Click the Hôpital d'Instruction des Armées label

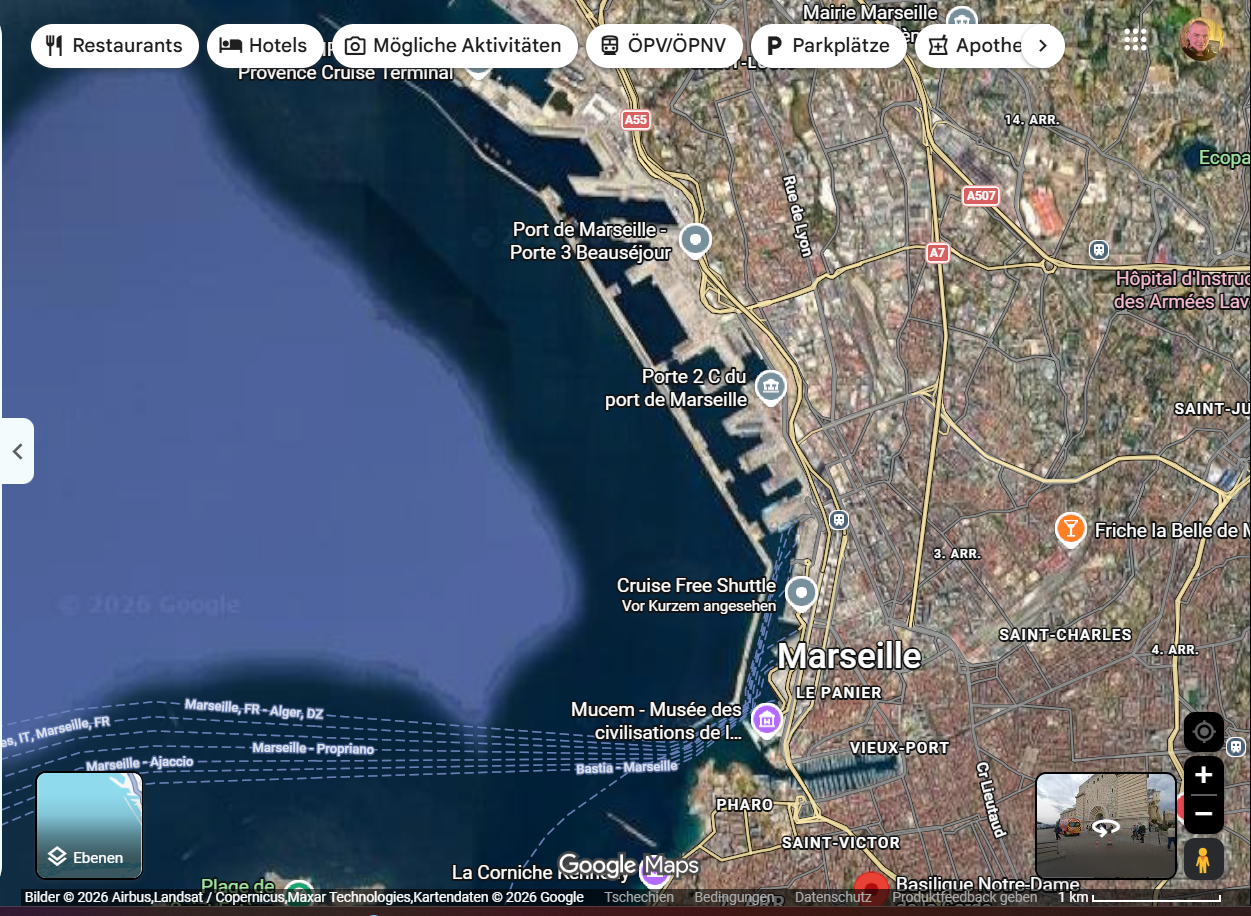(1183, 290)
